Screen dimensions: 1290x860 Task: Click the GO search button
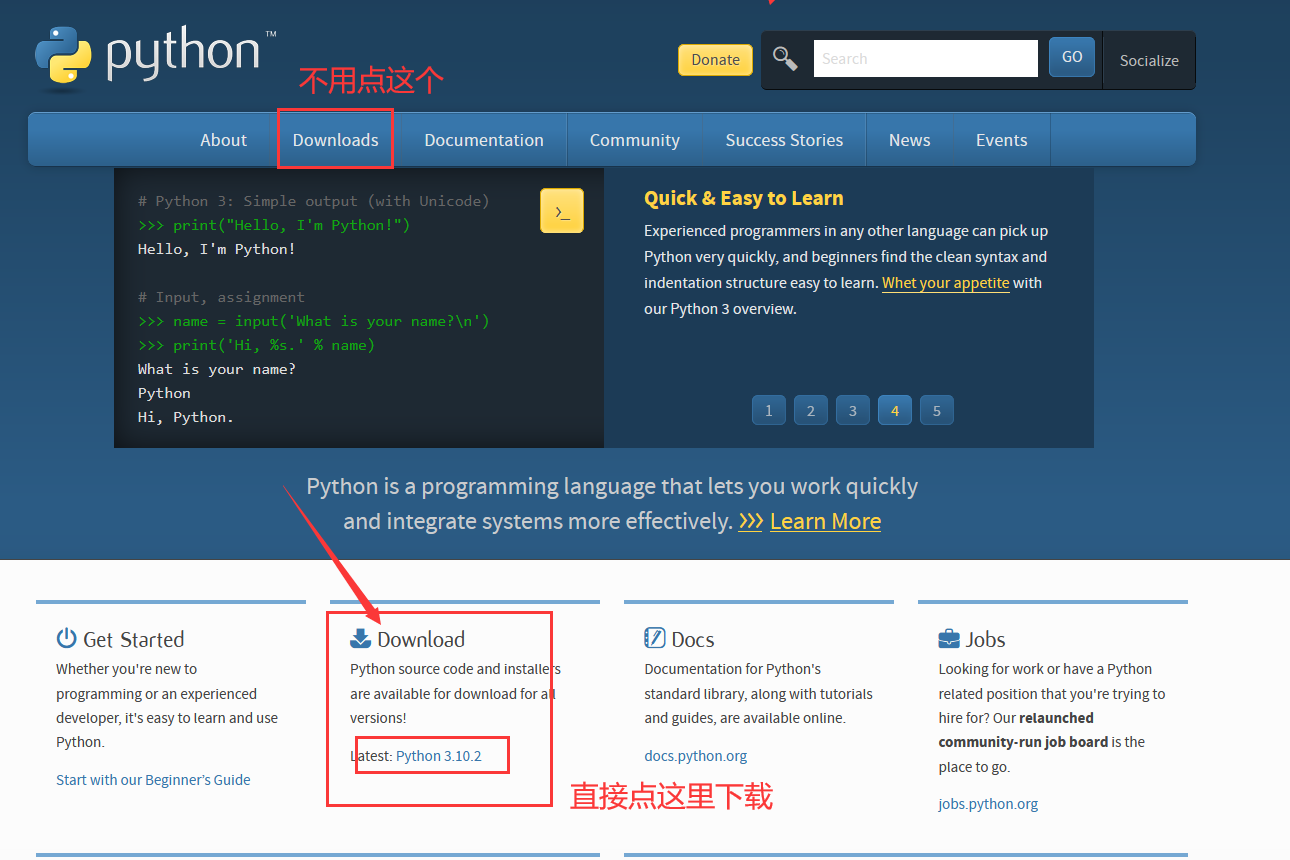point(1072,57)
